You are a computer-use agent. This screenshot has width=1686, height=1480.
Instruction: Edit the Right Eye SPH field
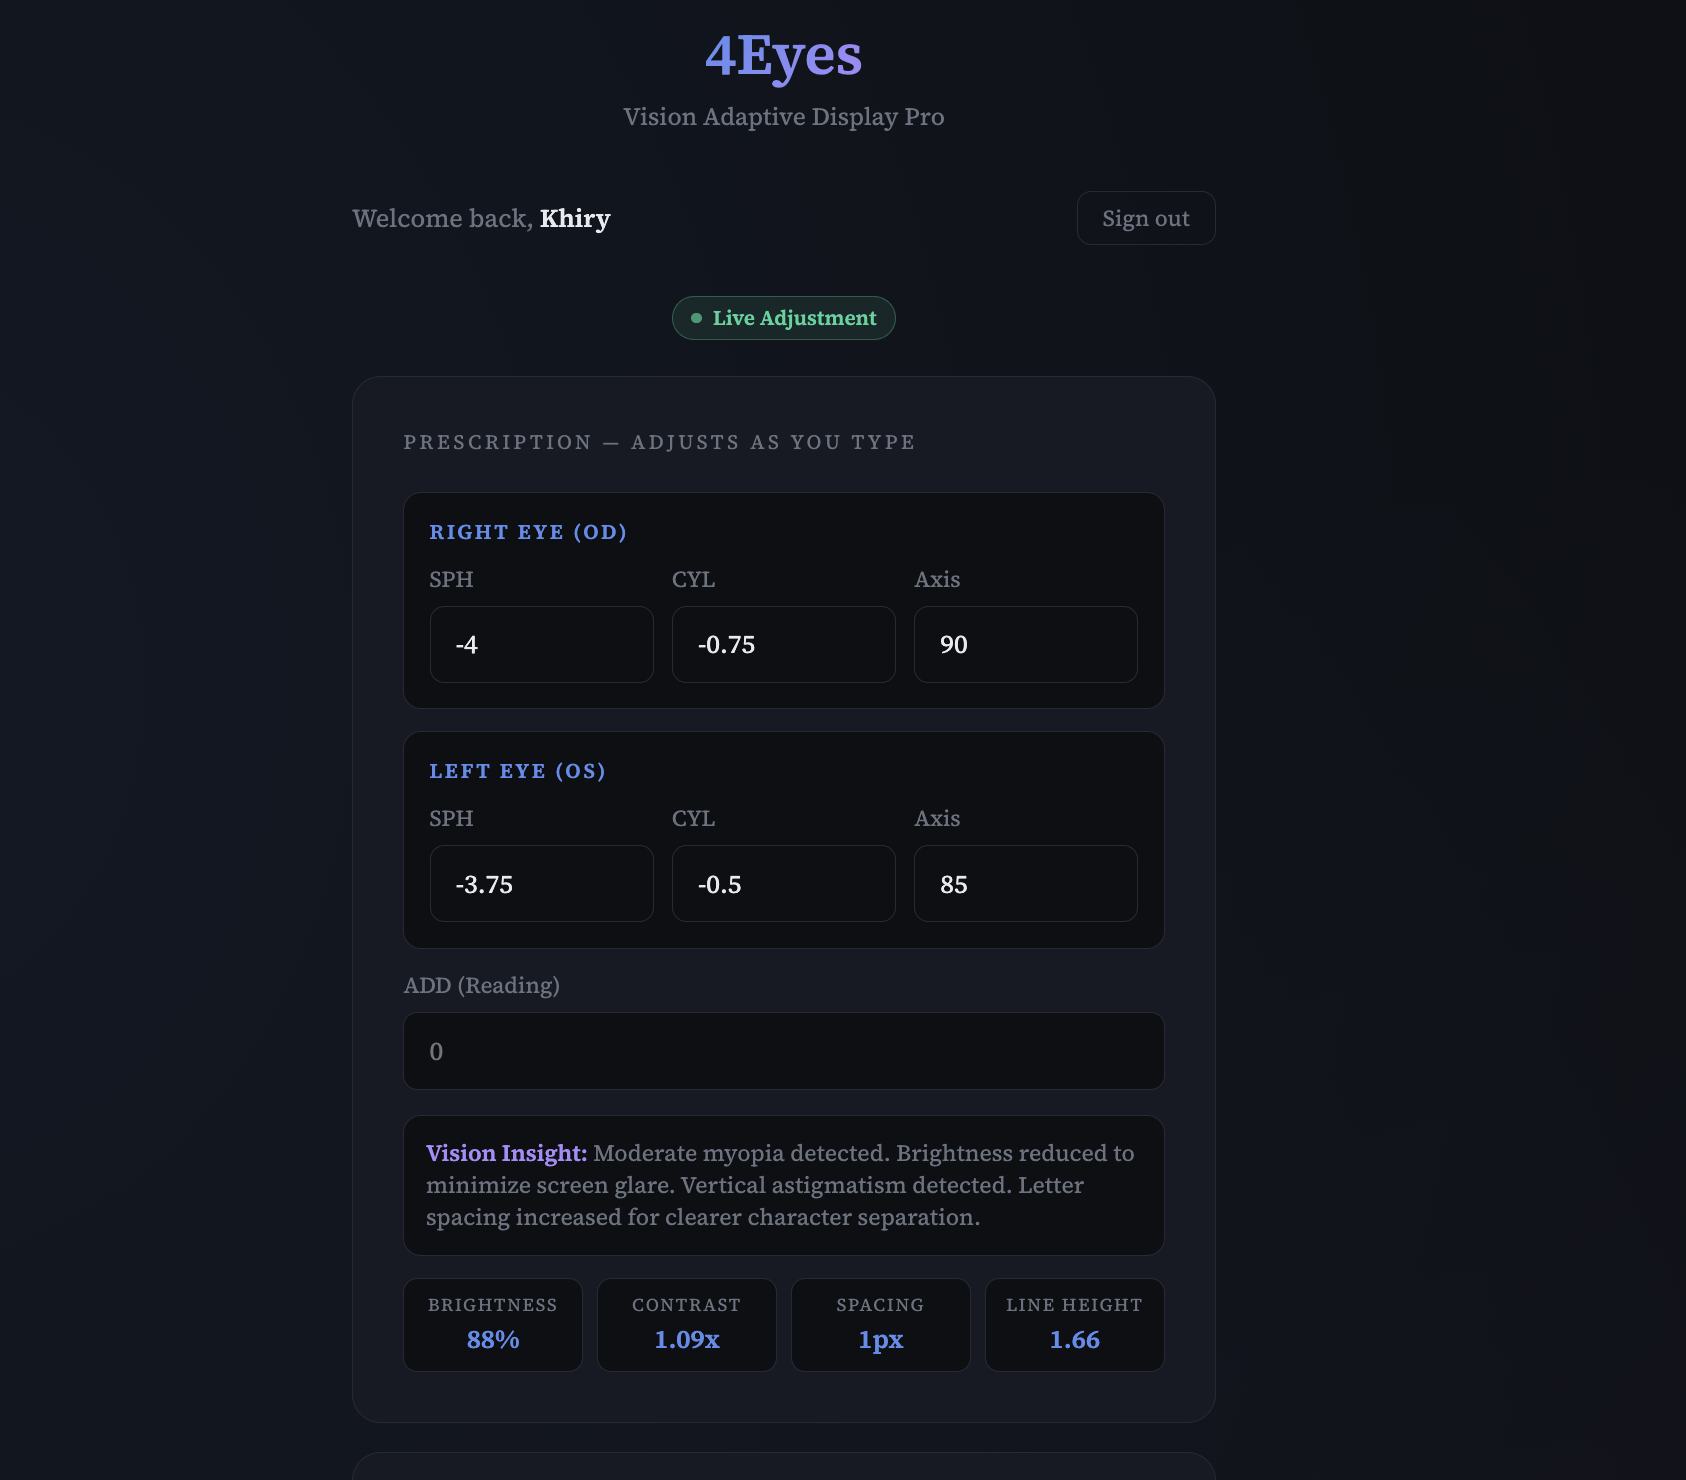pos(542,645)
